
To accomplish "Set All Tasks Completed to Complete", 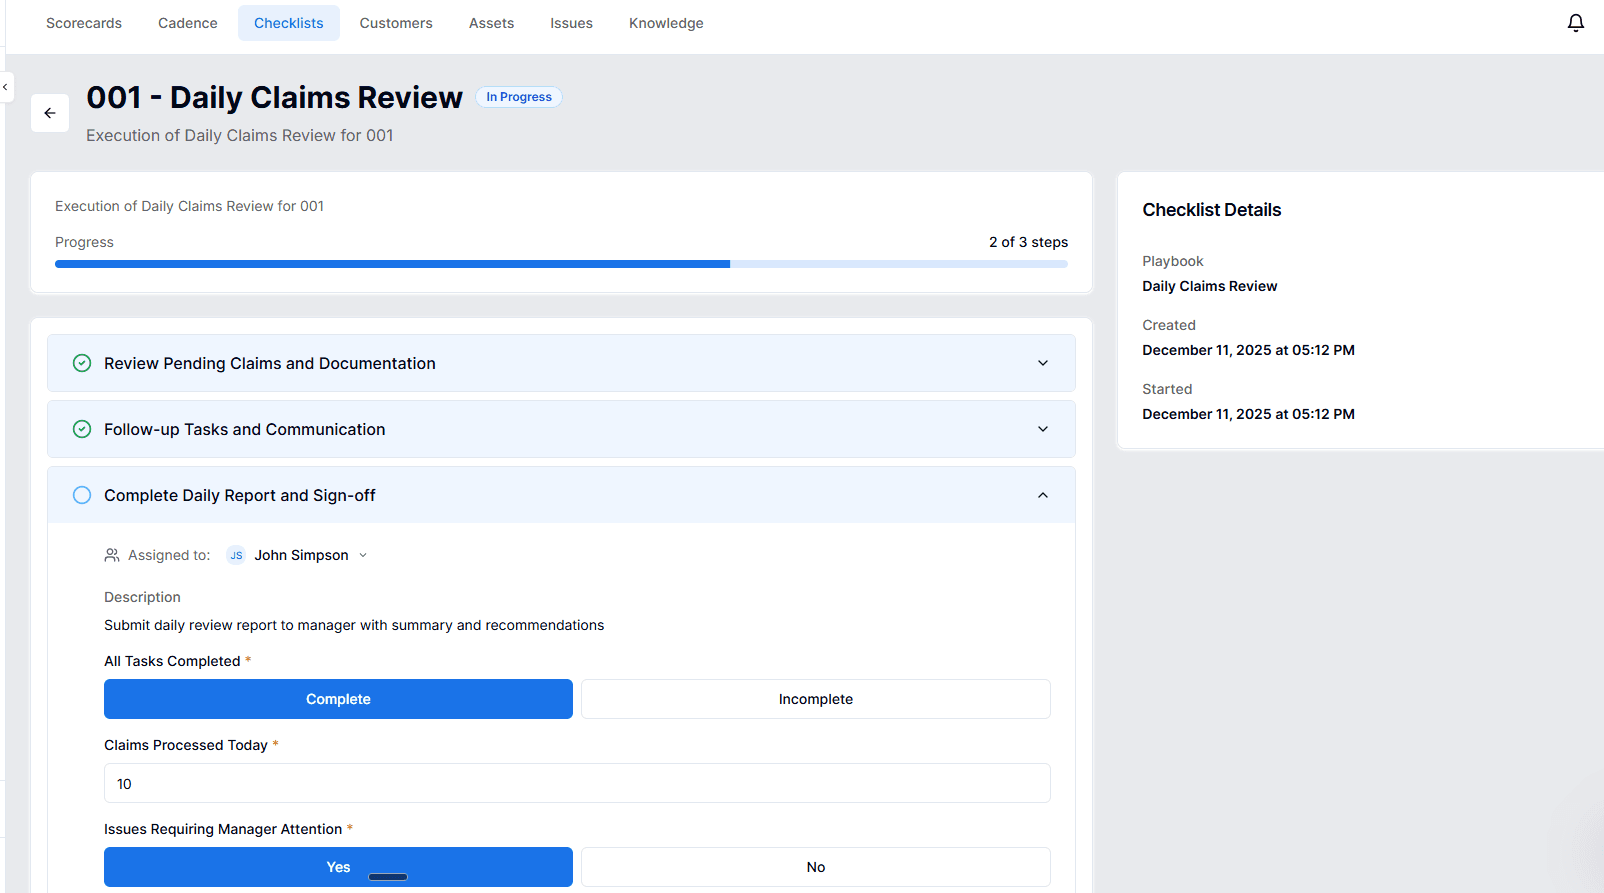I will point(338,699).
